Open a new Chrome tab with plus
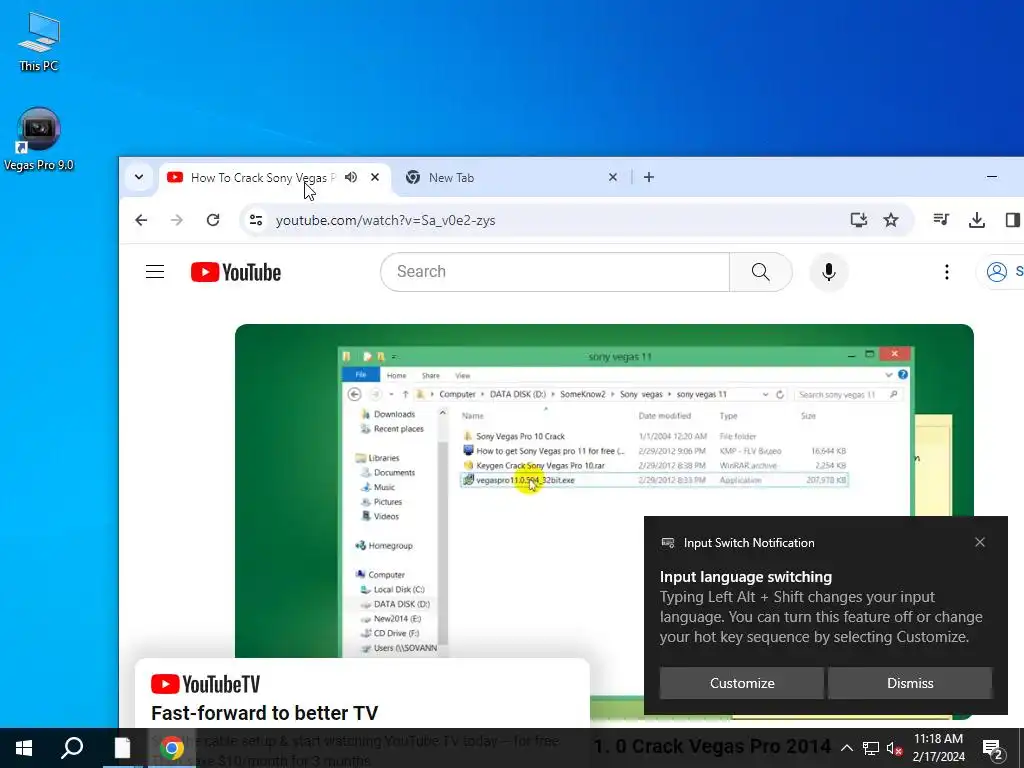 click(x=648, y=177)
